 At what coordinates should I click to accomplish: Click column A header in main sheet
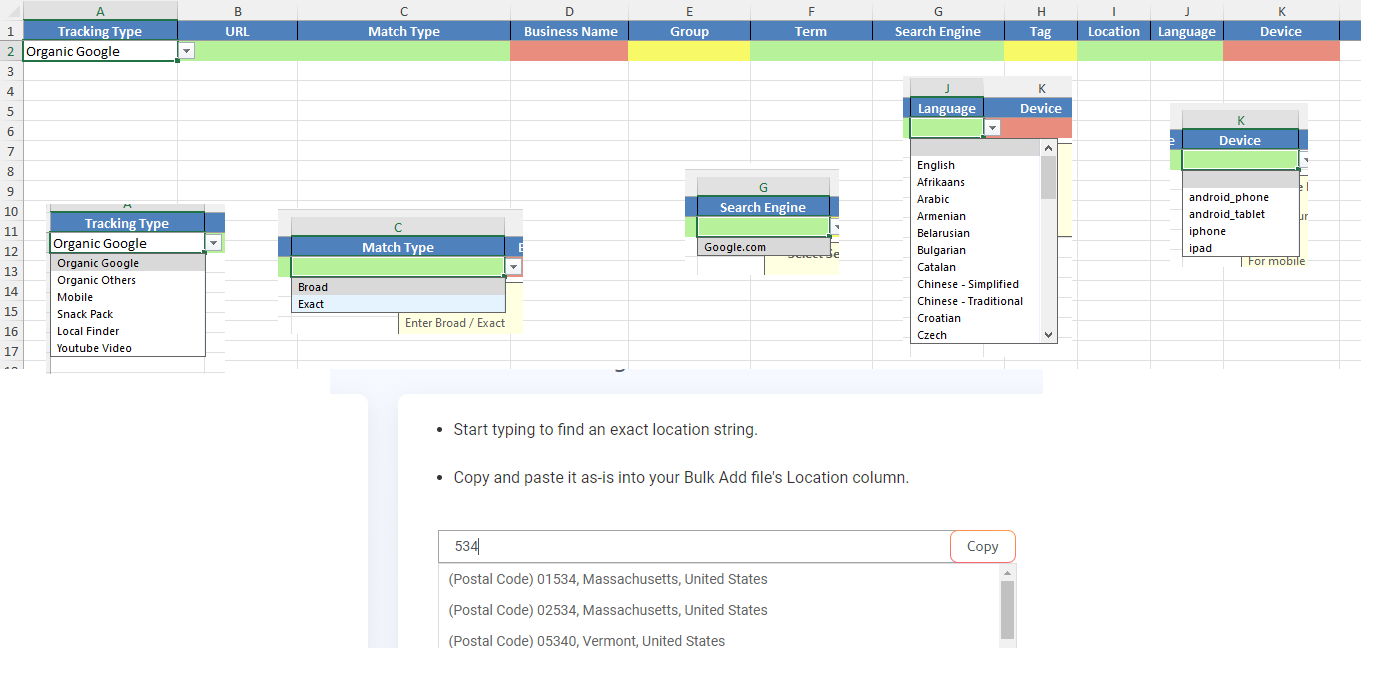coord(100,10)
